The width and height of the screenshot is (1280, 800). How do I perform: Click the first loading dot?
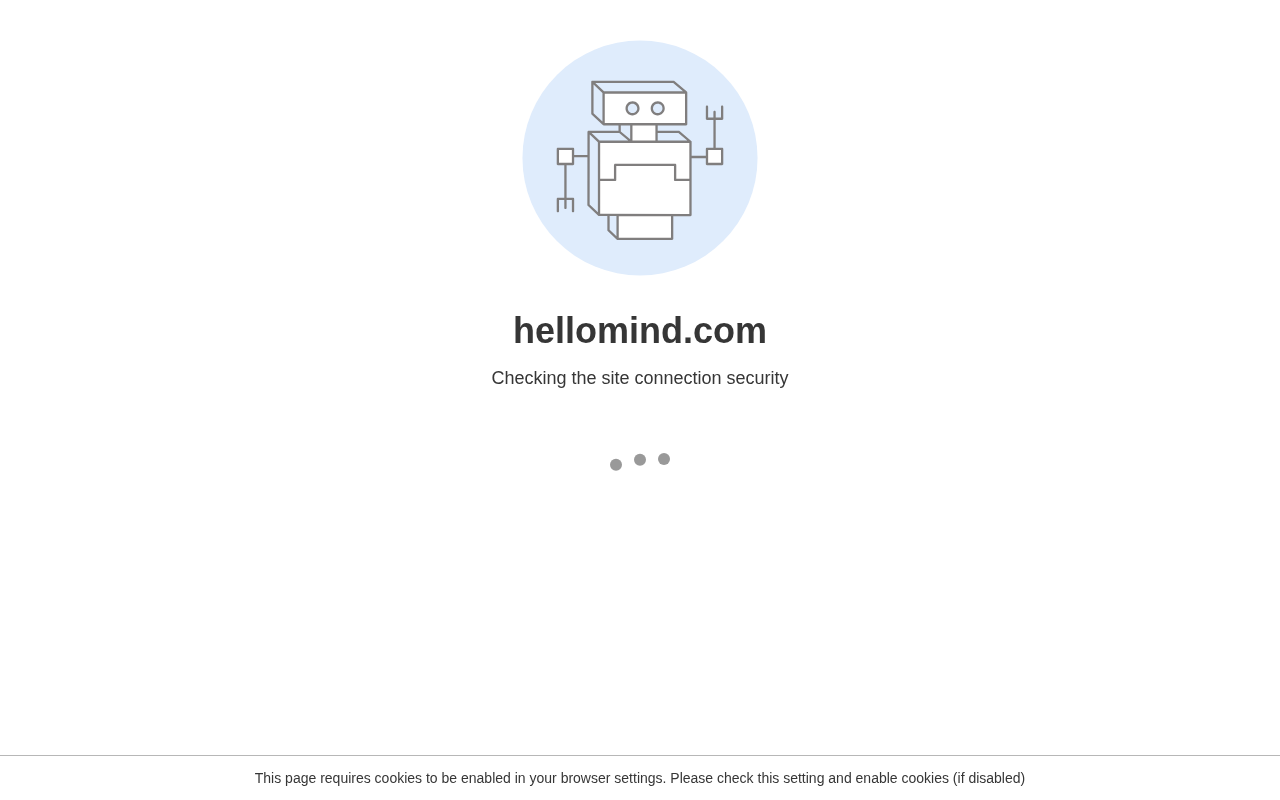[x=616, y=464]
